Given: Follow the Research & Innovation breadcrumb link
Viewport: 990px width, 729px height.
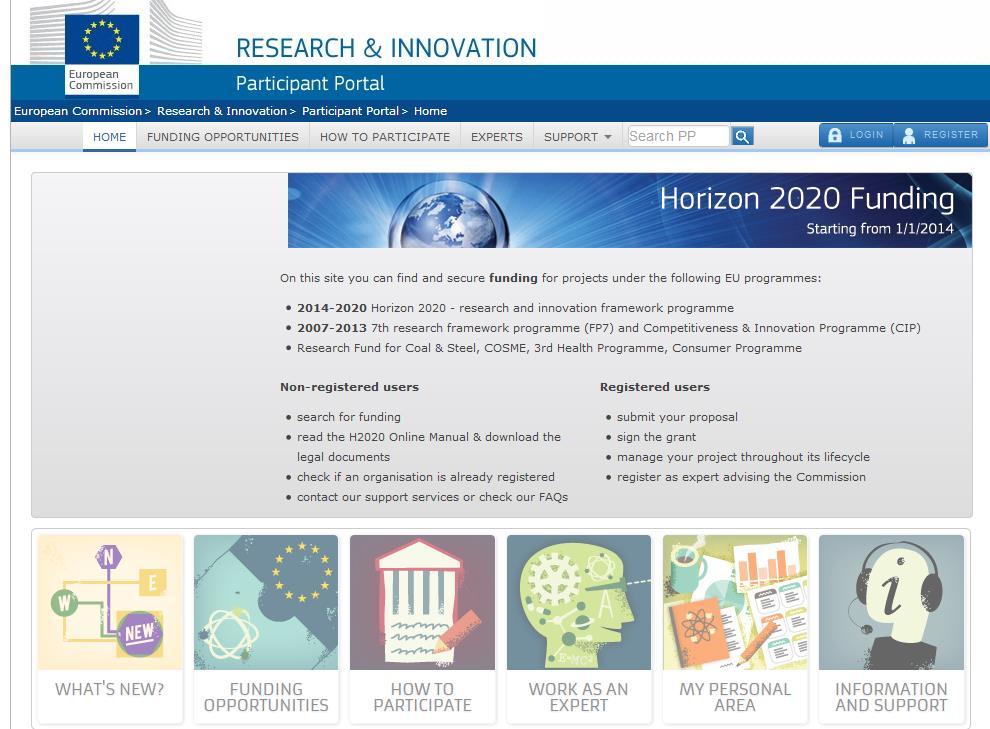Looking at the screenshot, I should tap(222, 111).
